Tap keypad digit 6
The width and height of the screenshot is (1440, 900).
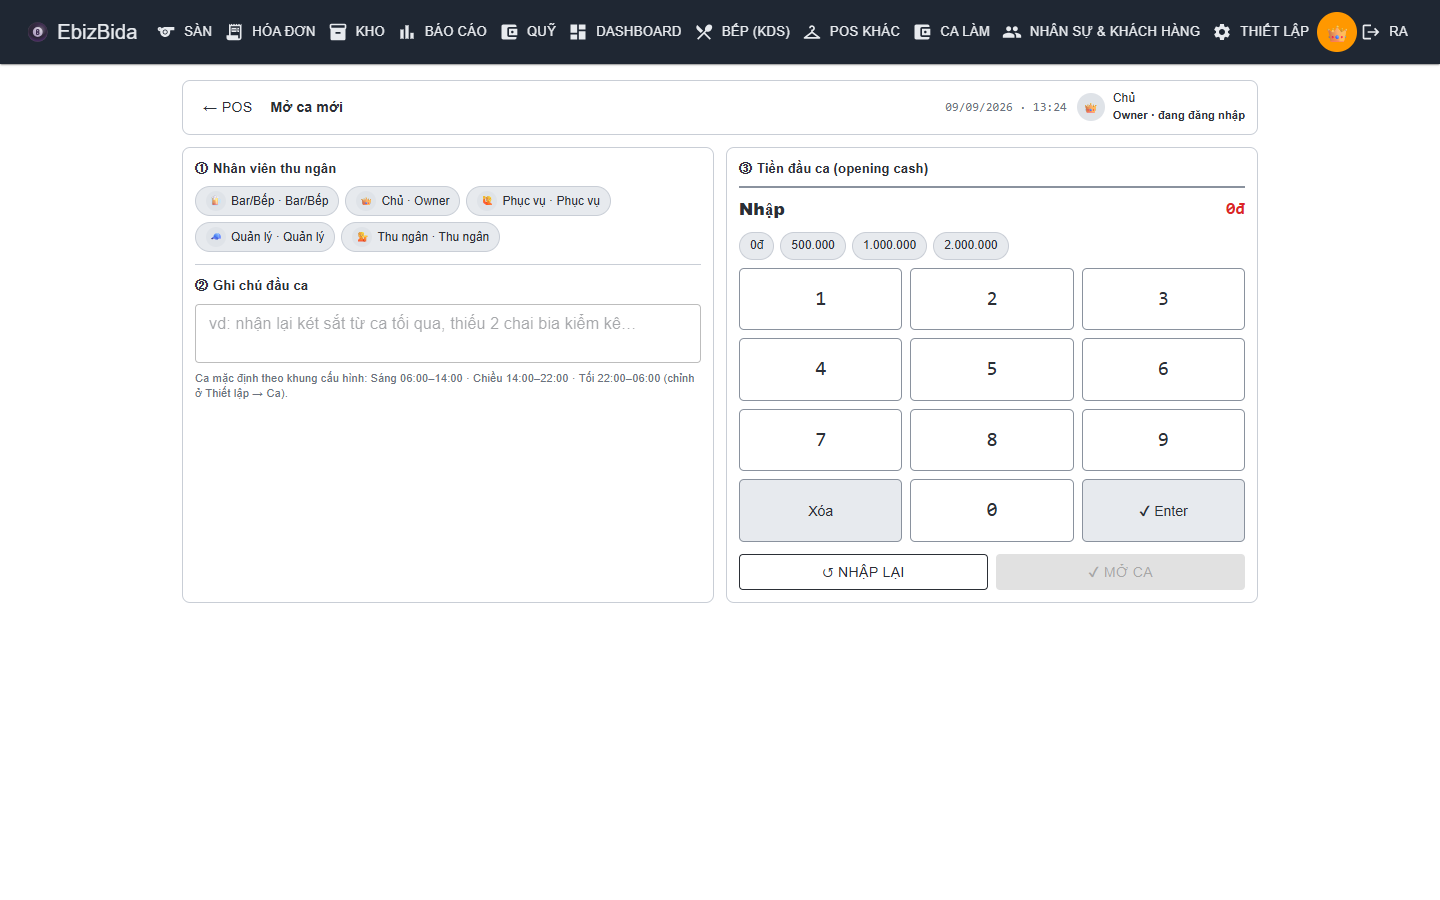(1163, 369)
